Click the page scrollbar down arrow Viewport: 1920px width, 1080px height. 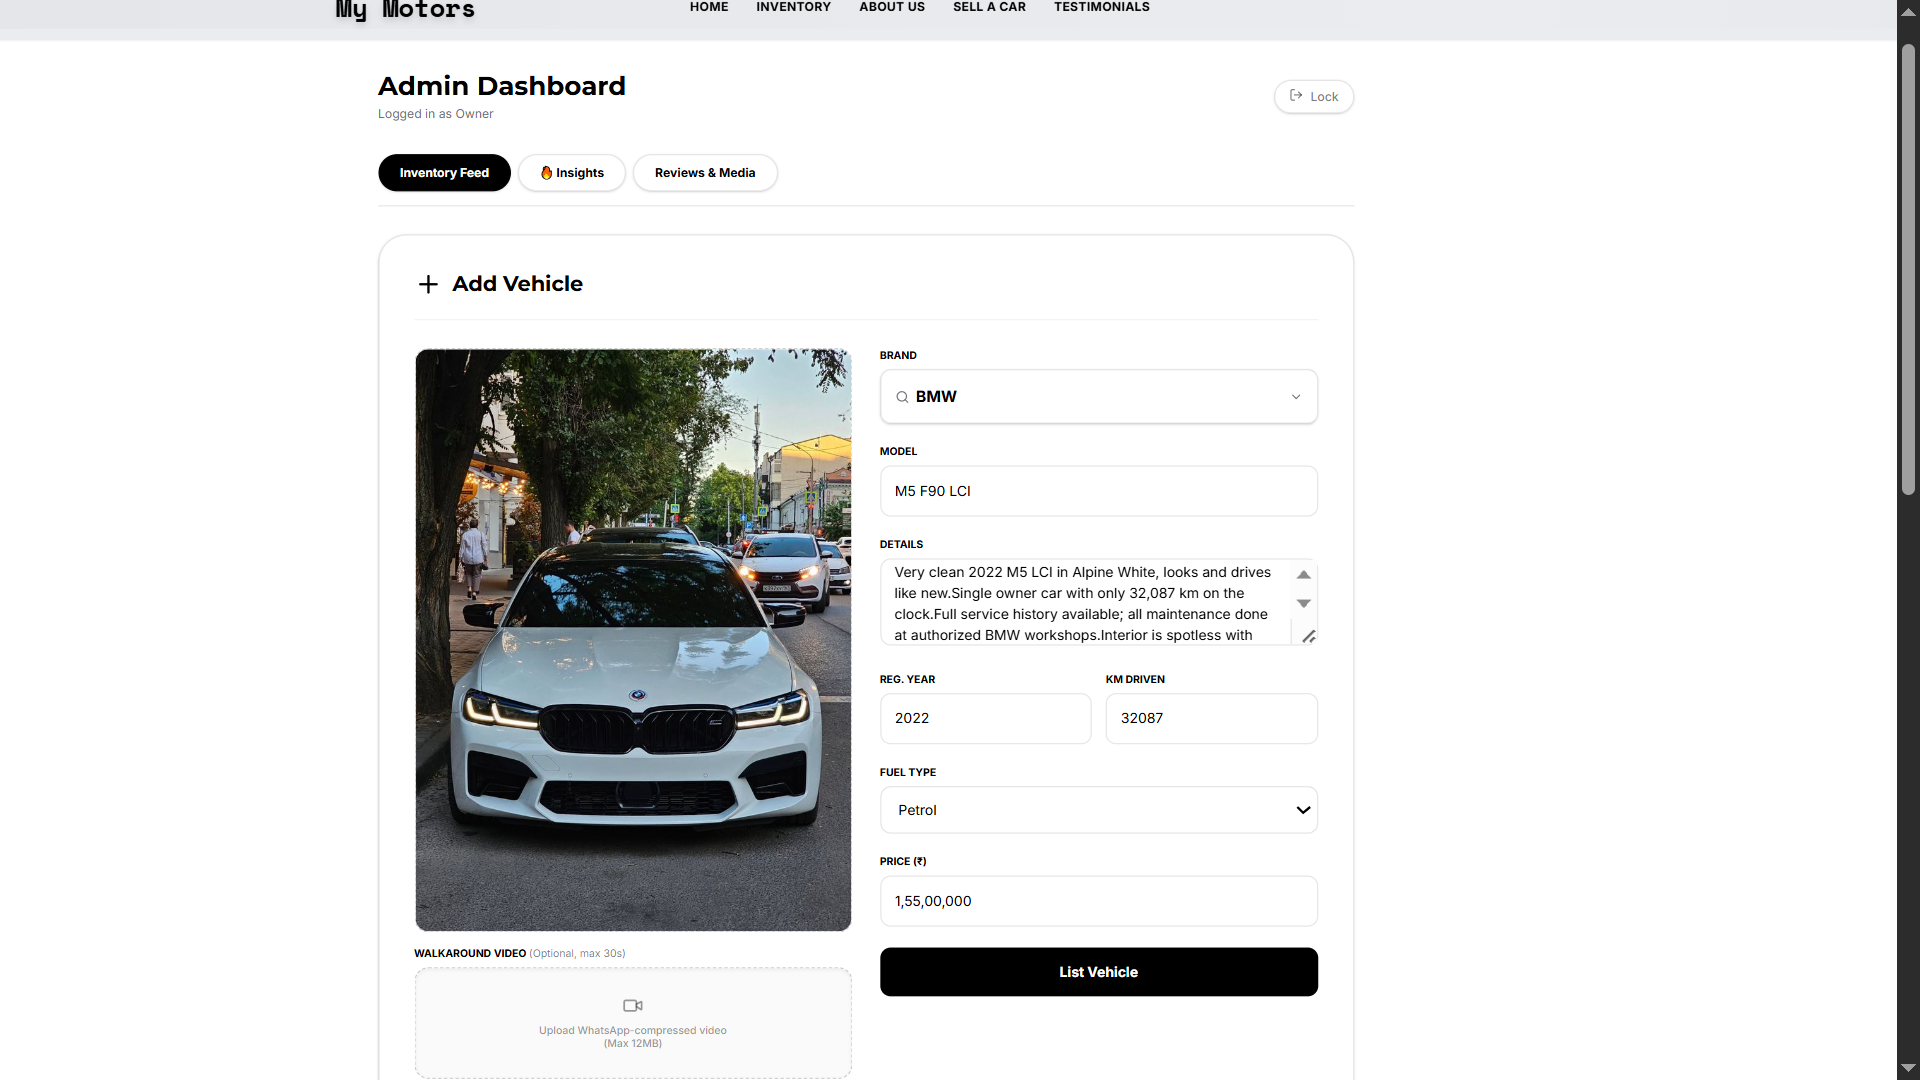(1908, 1068)
